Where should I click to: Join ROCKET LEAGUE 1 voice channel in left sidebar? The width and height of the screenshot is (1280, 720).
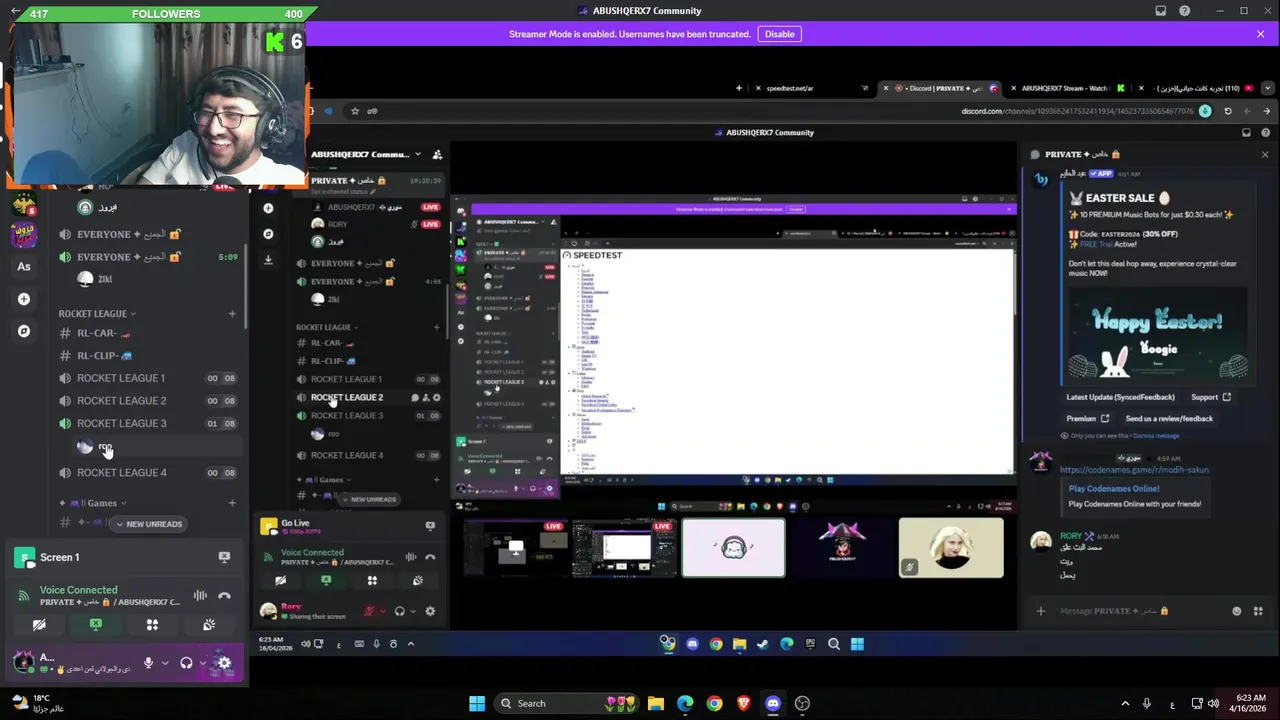tap(148, 378)
